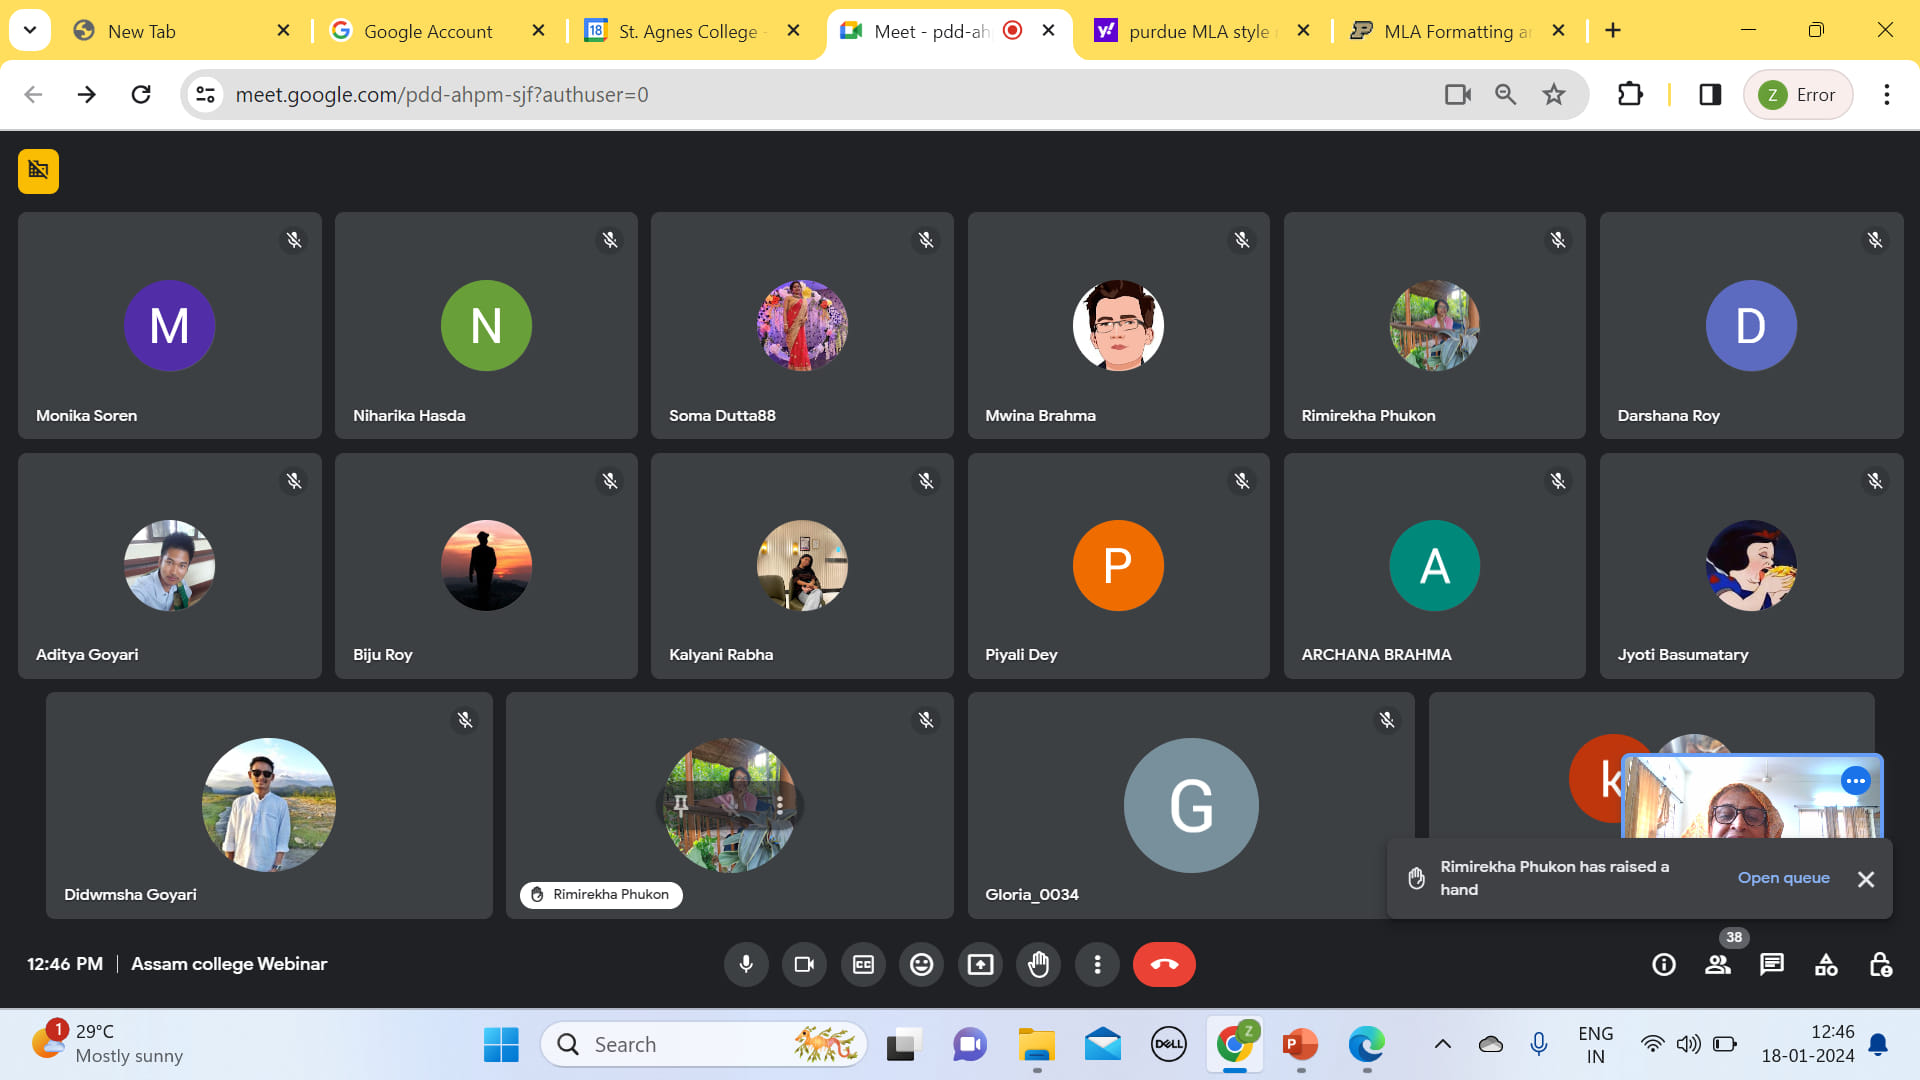Viewport: 1920px width, 1080px height.
Task: Open self-view tile options menu
Action: click(x=1855, y=781)
